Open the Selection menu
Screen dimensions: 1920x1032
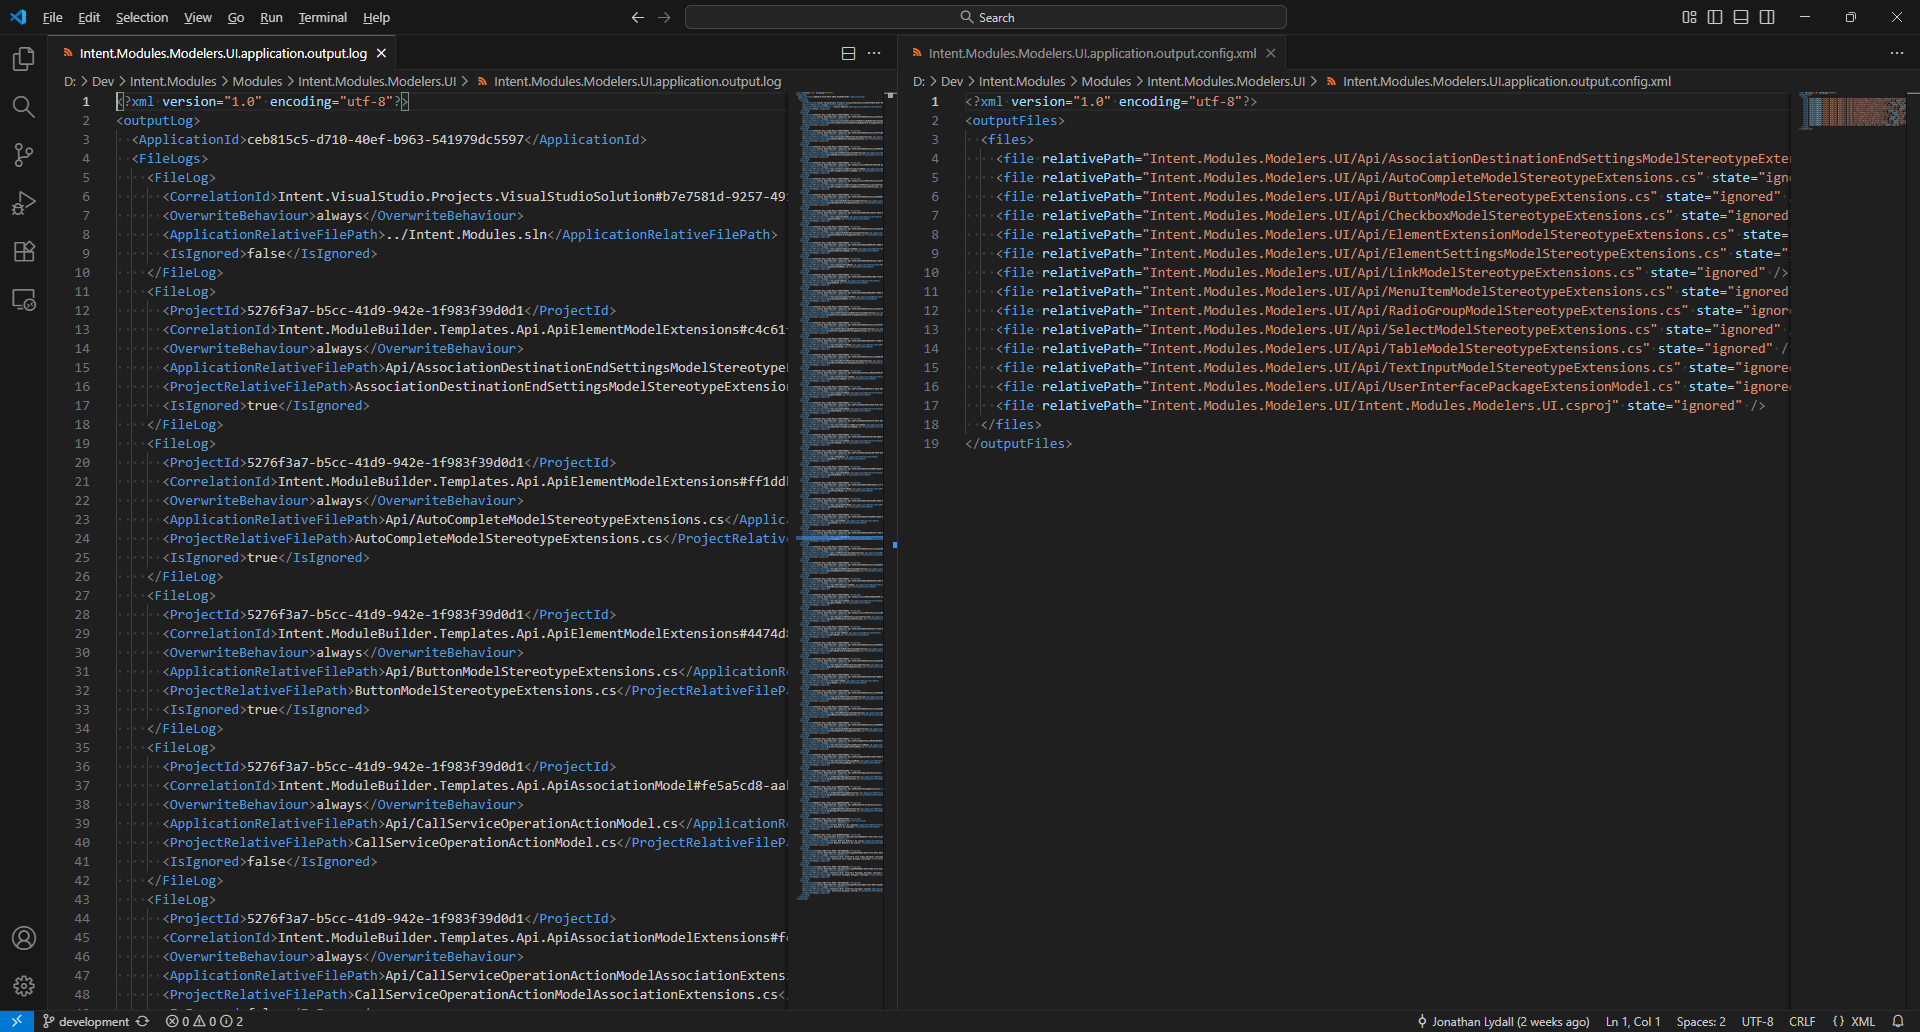[x=142, y=17]
